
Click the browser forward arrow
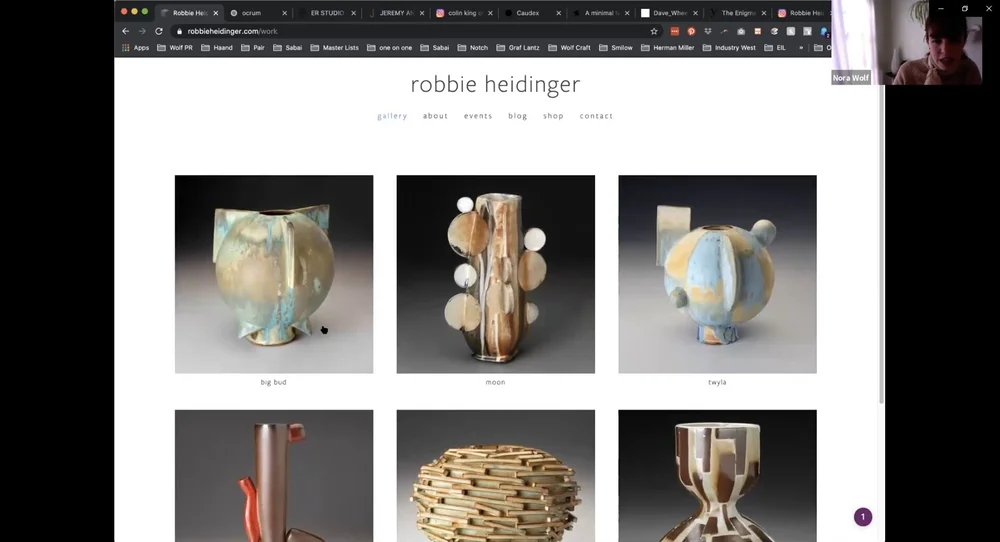tap(142, 31)
